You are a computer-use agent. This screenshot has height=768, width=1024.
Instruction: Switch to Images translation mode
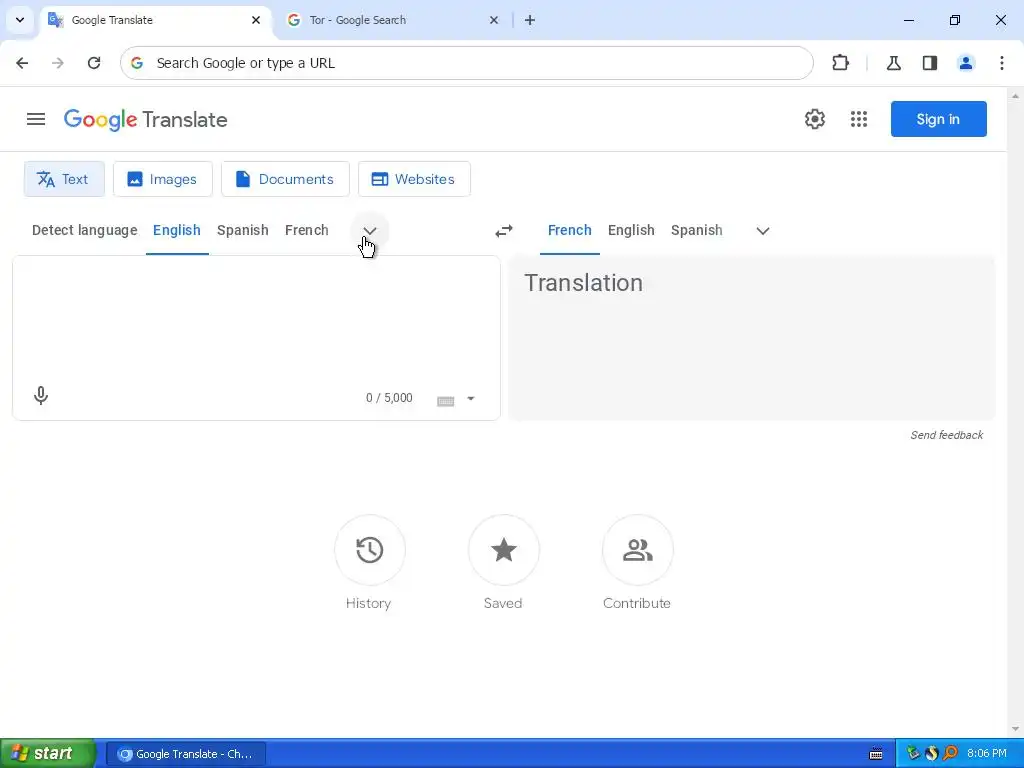click(163, 179)
